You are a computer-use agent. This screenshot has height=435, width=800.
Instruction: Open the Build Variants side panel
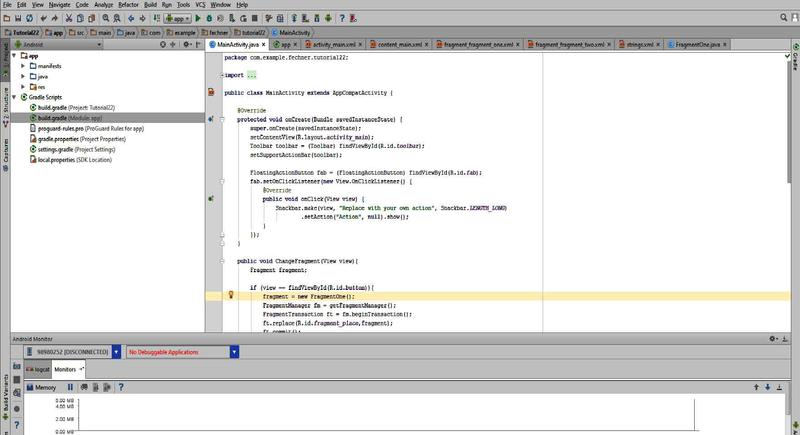point(6,397)
